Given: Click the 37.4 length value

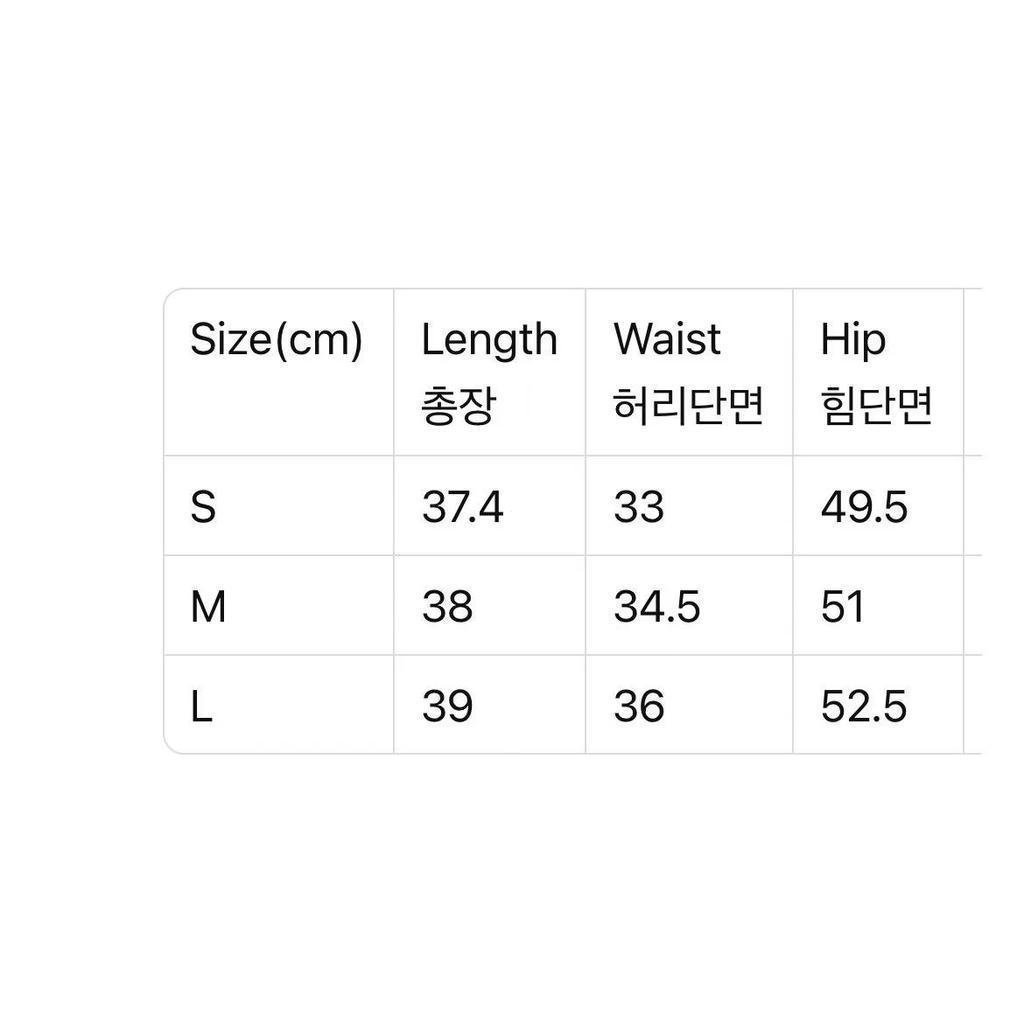Looking at the screenshot, I should click(462, 508).
